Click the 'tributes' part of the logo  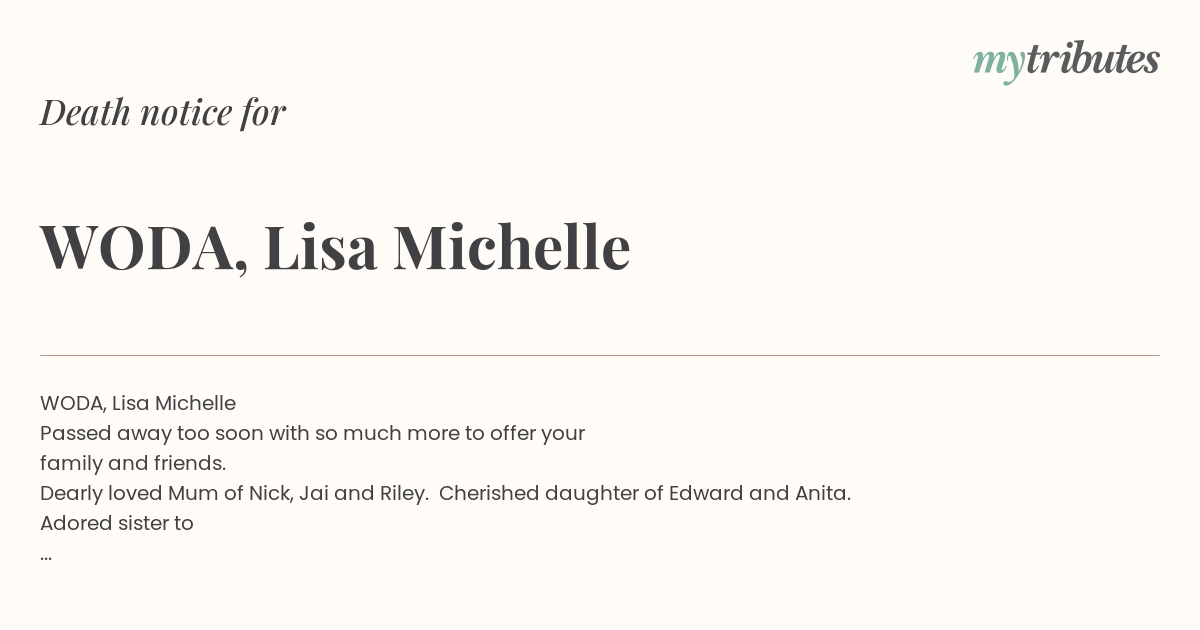pyautogui.click(x=1093, y=60)
